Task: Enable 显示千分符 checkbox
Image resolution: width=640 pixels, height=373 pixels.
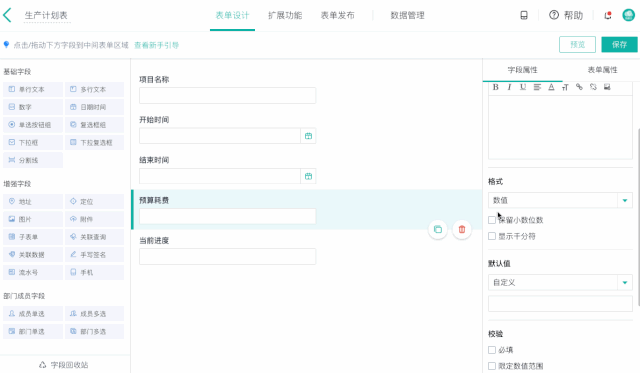Action: pos(492,236)
